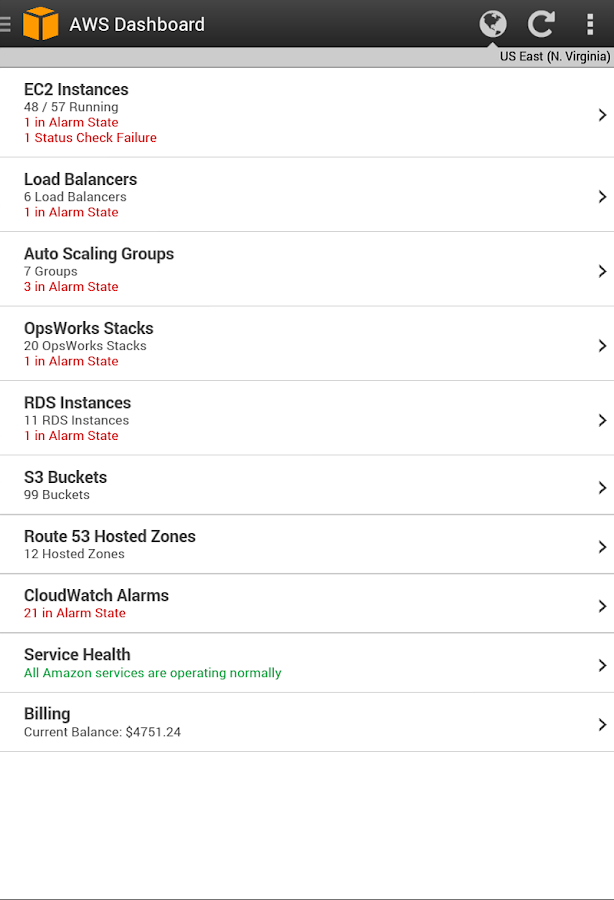Tap the OpsWorks Stacks chevron arrow

[x=602, y=345]
